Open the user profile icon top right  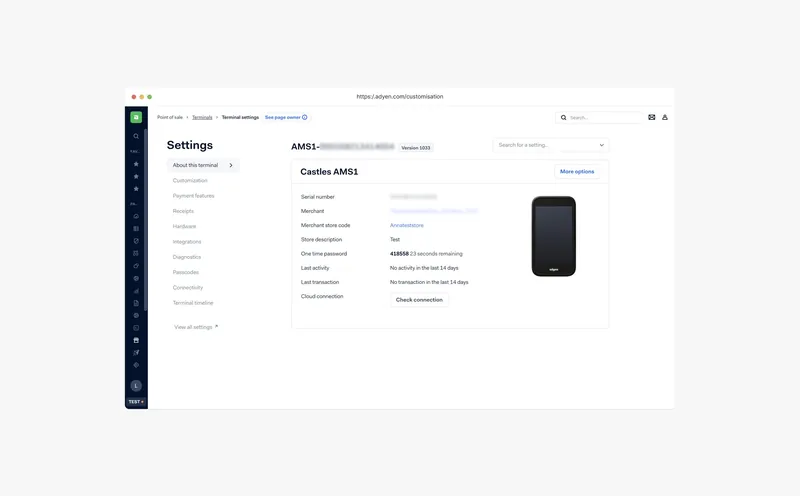pos(665,117)
